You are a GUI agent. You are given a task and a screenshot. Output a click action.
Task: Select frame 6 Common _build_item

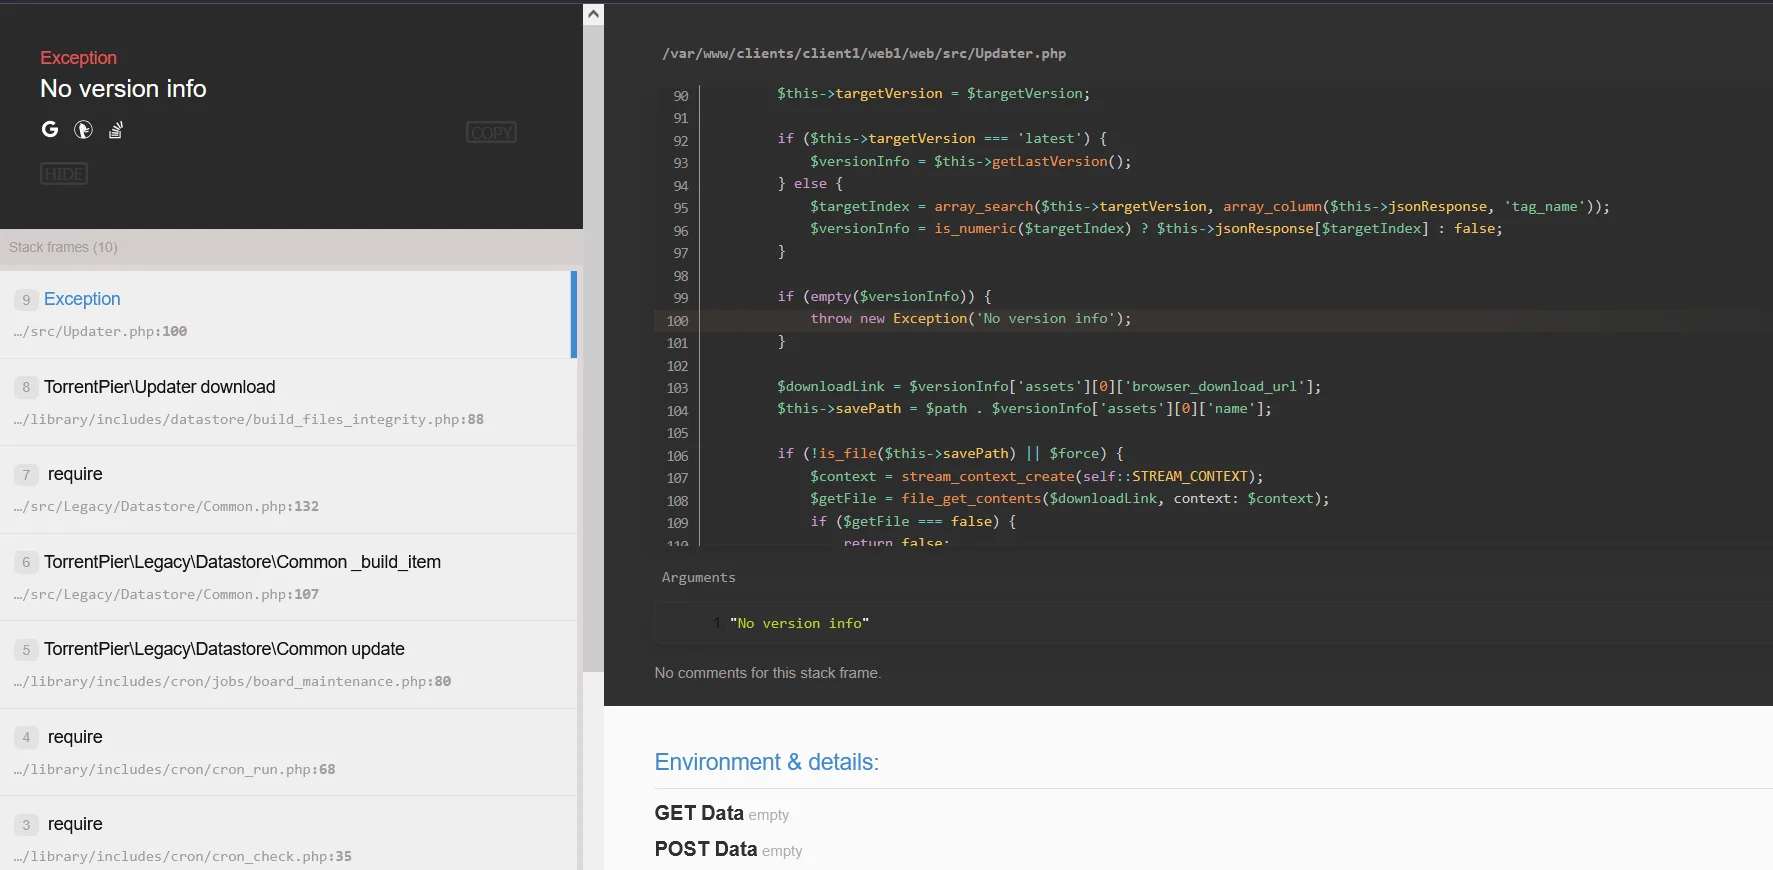[x=288, y=577]
